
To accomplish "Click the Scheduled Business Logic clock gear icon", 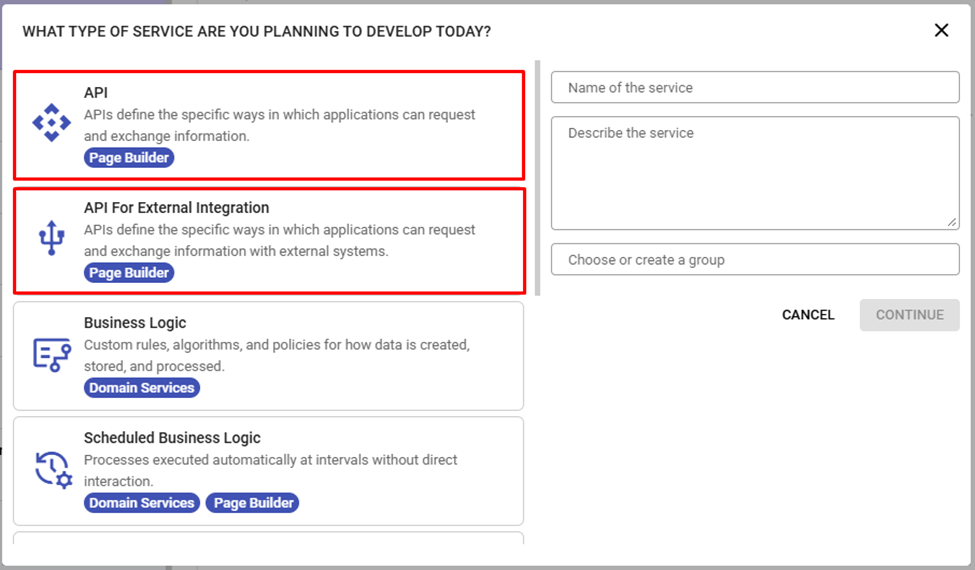I will (x=53, y=470).
